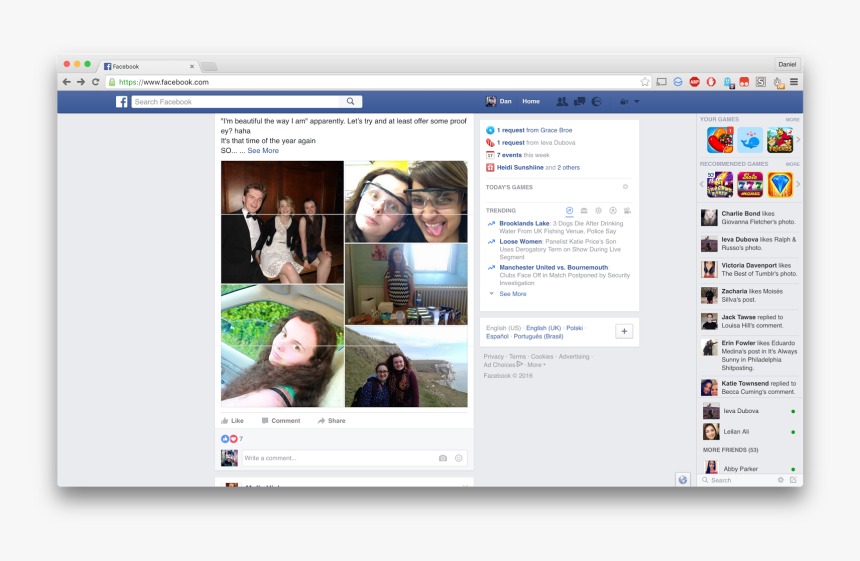This screenshot has height=561, width=860.
Task: Click the chat sidebar Search field
Action: (738, 480)
